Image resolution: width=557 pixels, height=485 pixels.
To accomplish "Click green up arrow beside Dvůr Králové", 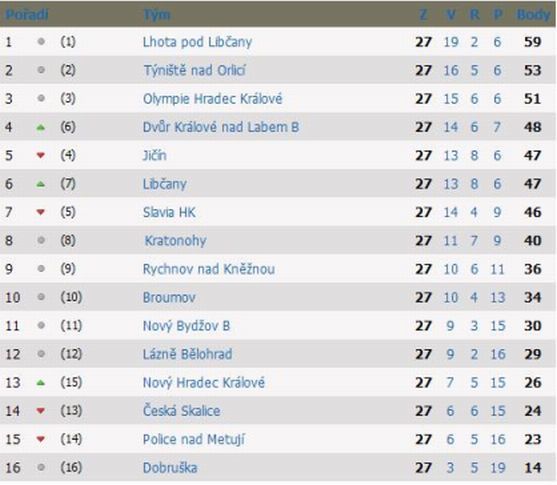I will point(41,127).
